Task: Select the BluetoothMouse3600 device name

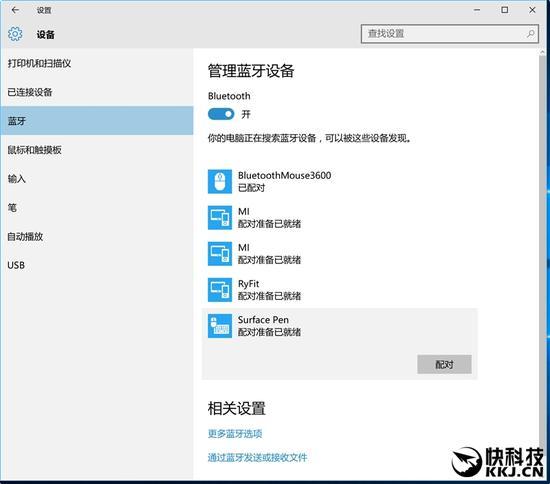Action: click(284, 175)
